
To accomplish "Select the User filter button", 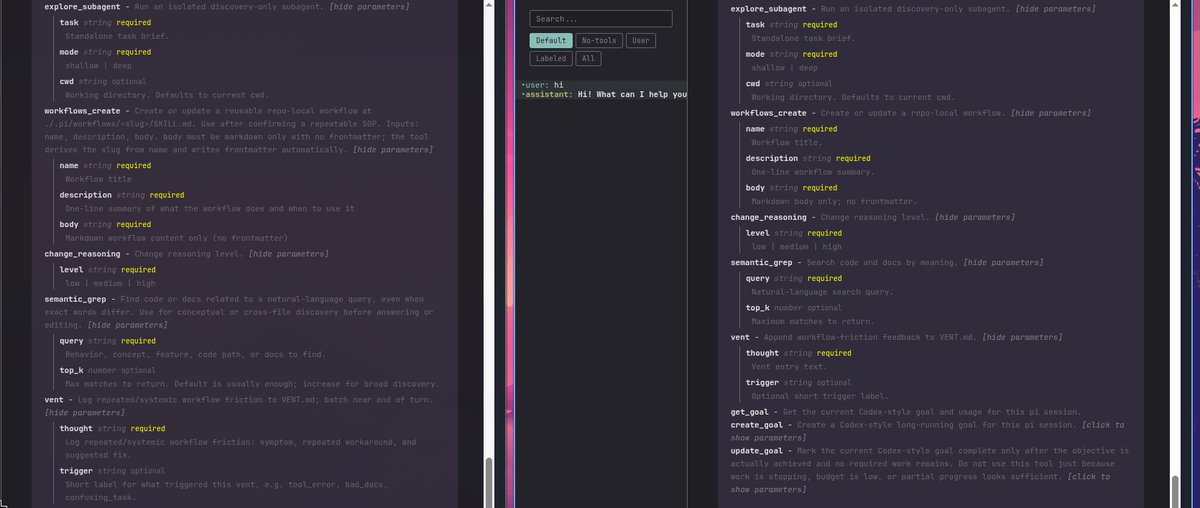I will point(640,41).
